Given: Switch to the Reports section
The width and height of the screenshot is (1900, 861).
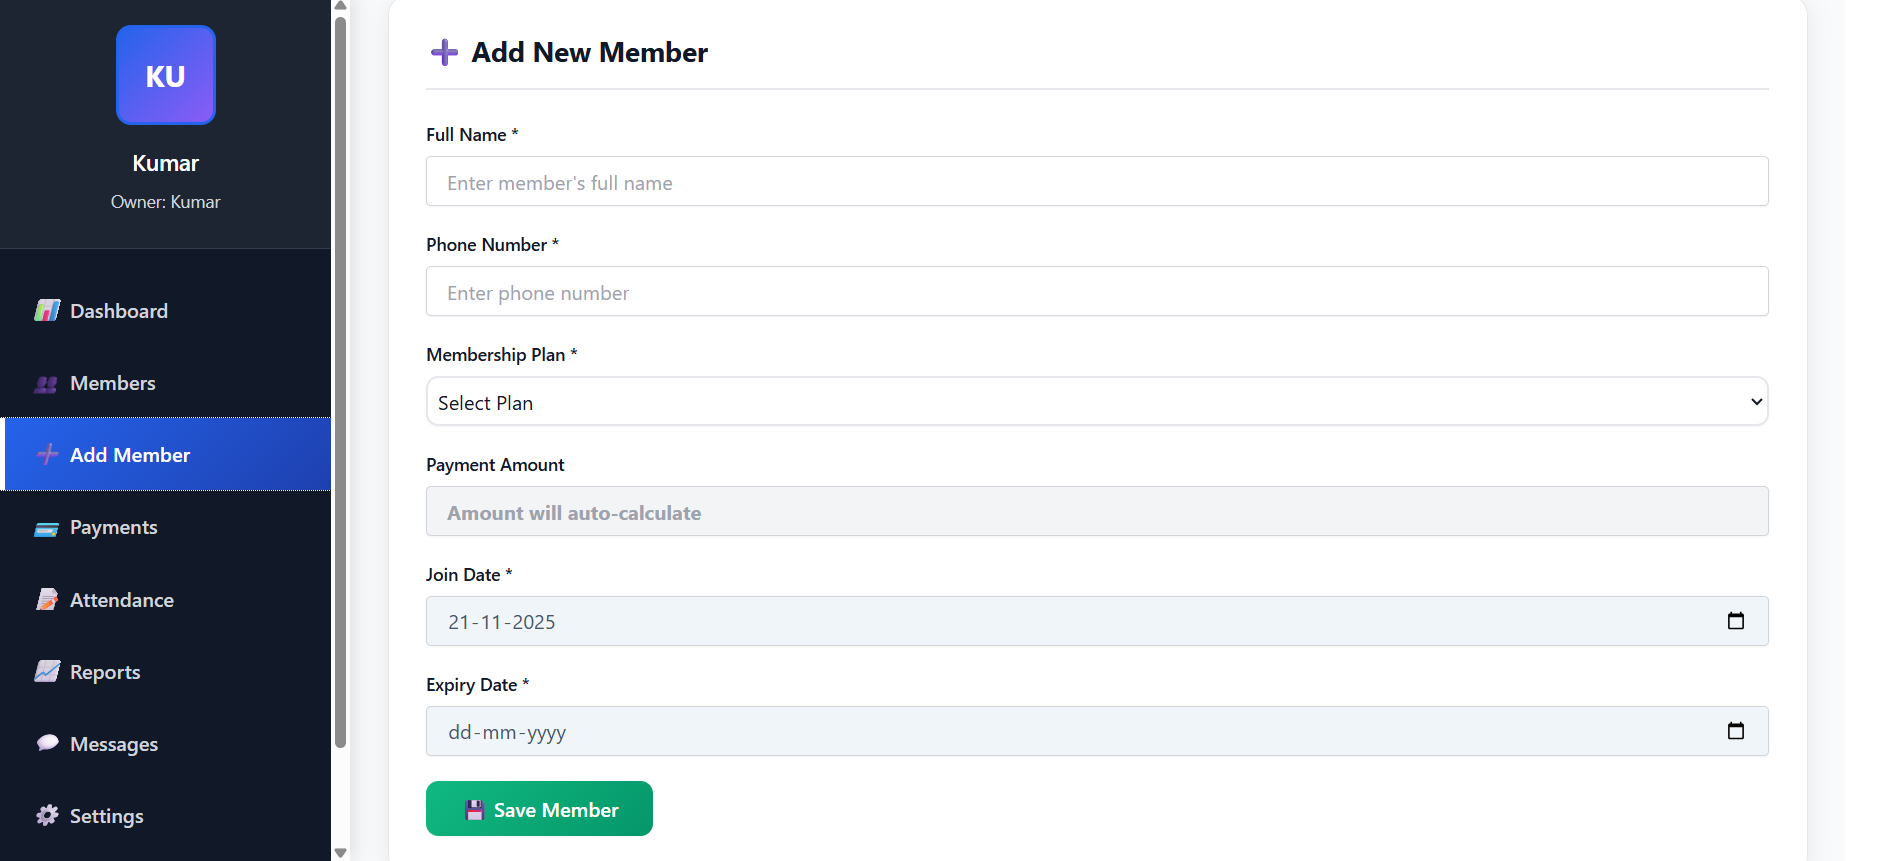Looking at the screenshot, I should coord(105,671).
